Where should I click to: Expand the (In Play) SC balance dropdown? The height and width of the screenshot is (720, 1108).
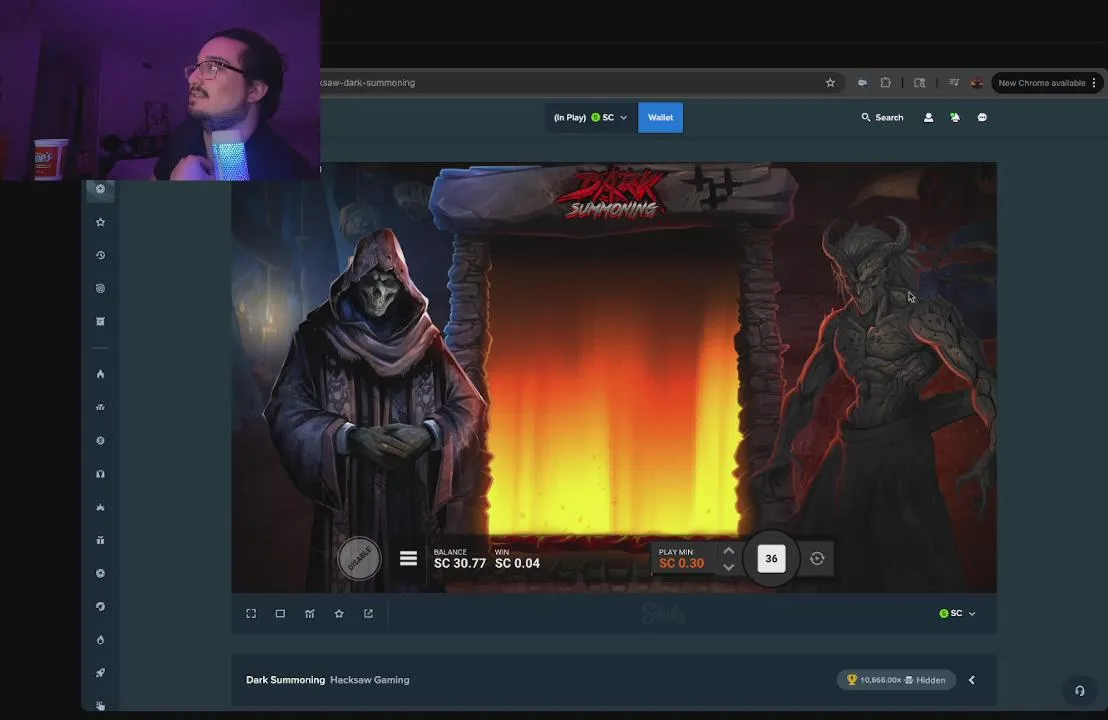590,117
